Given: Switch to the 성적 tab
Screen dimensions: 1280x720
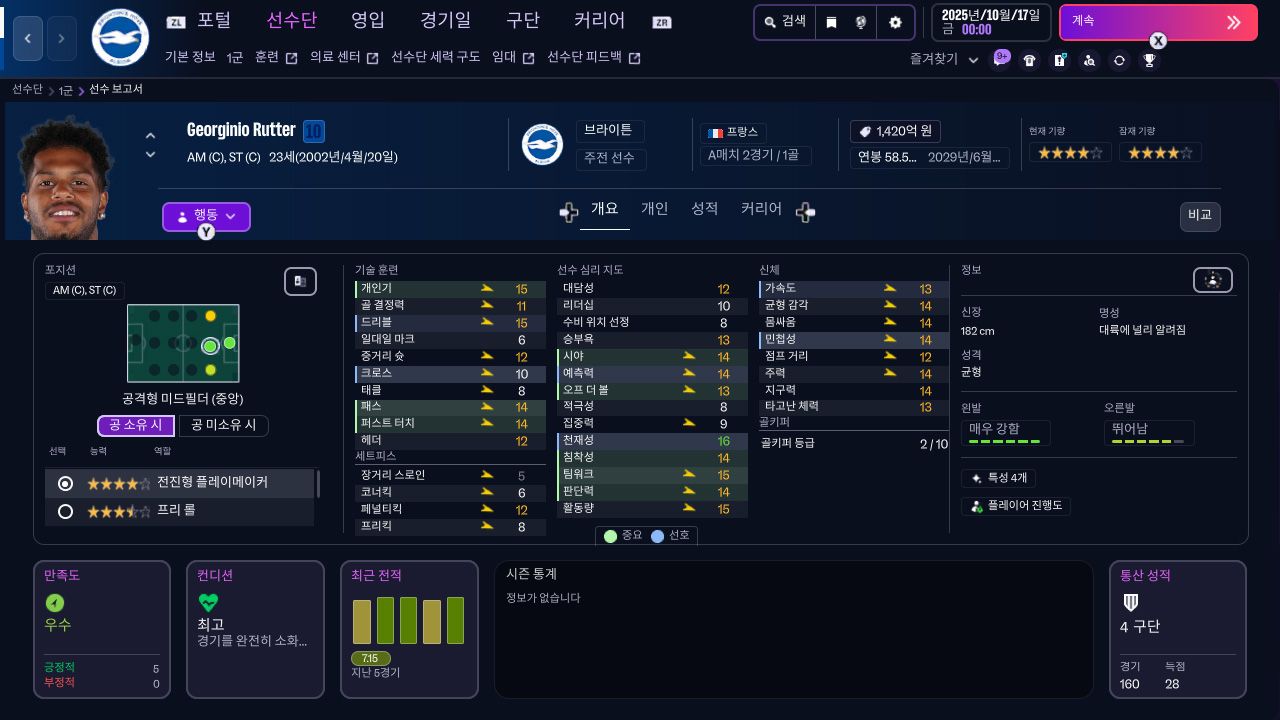Looking at the screenshot, I should click(704, 208).
